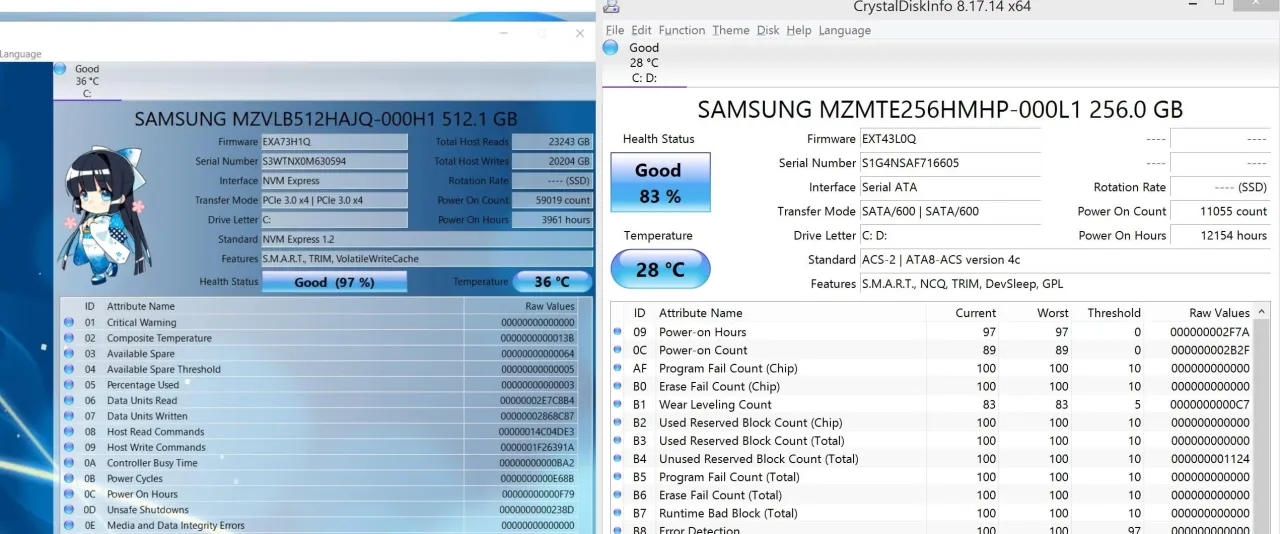The height and width of the screenshot is (534, 1280).
Task: Click the CrystalDiskInfo title bar app icon
Action: [611, 7]
